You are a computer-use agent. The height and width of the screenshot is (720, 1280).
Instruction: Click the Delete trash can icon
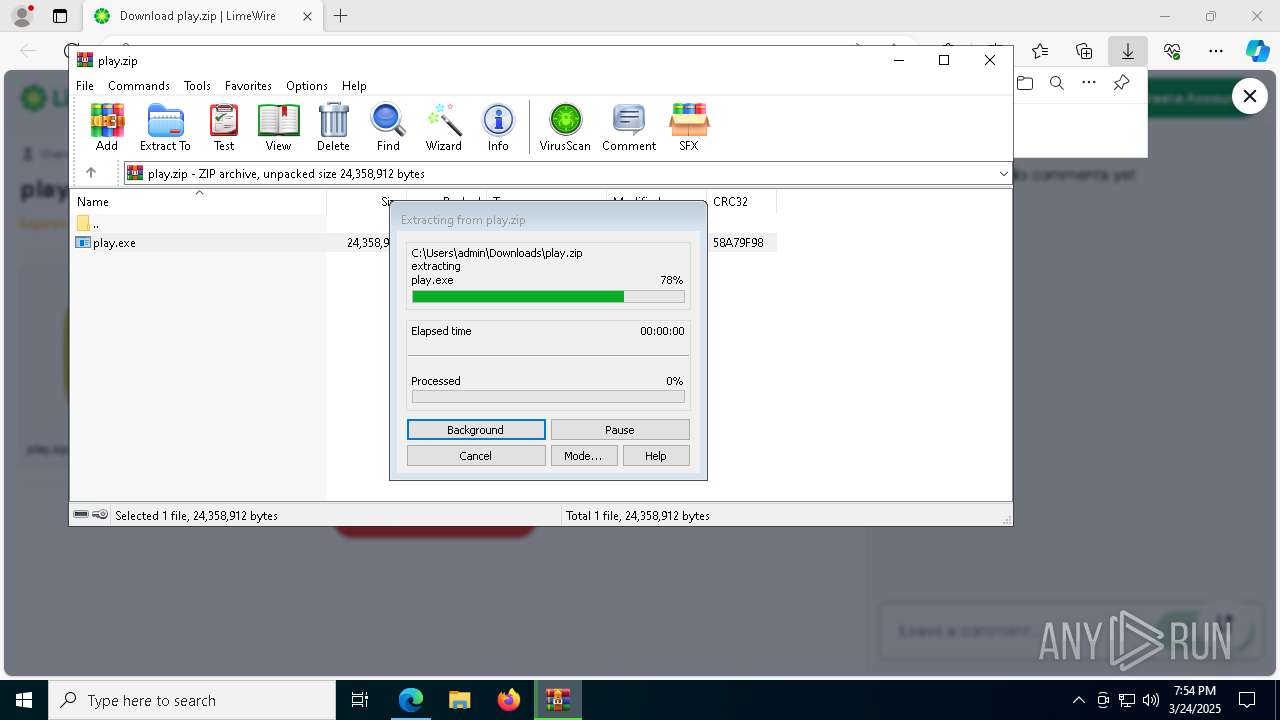333,127
